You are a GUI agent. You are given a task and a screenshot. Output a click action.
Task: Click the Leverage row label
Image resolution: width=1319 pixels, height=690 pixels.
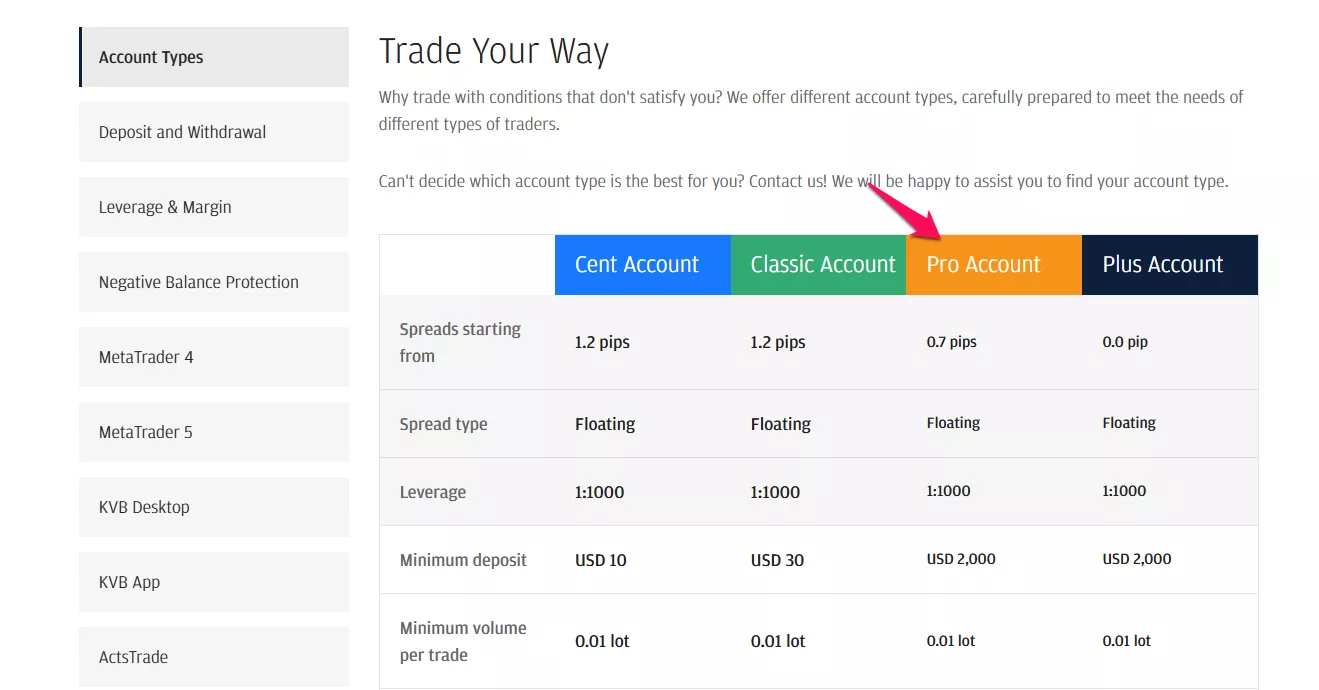click(x=433, y=492)
